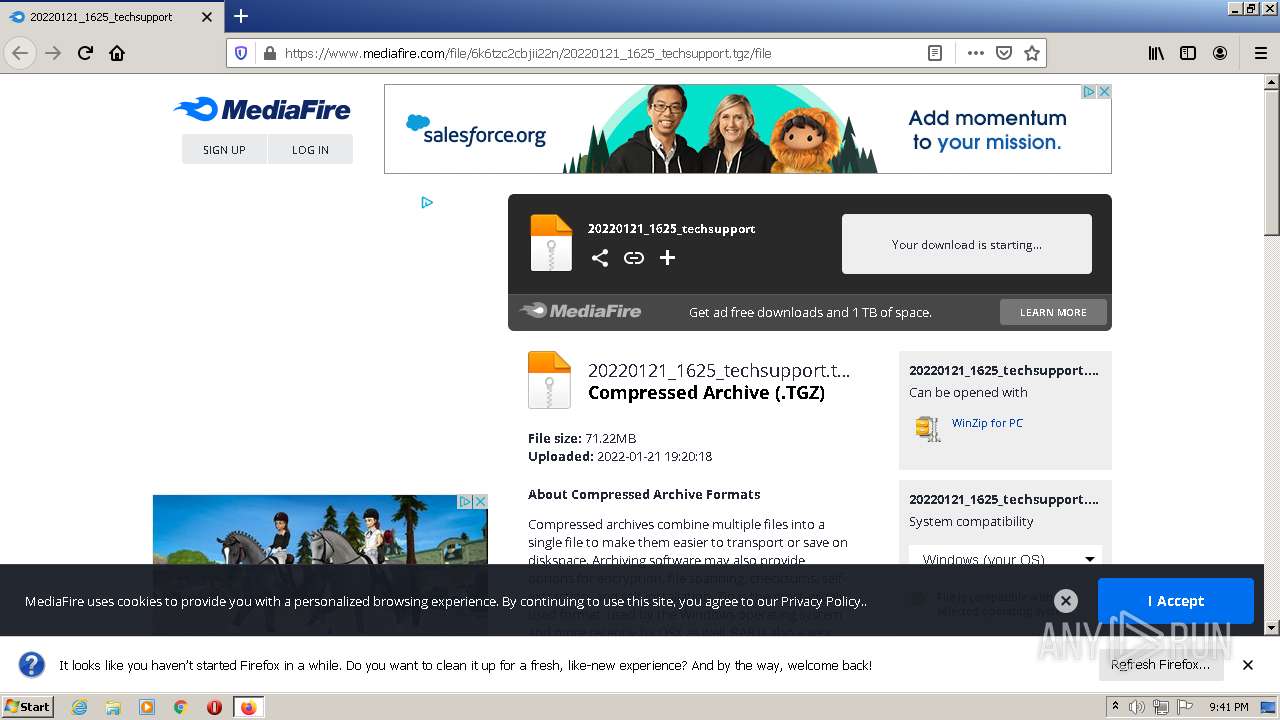Click the Firefox taskbar button
The height and width of the screenshot is (720, 1280).
coord(248,707)
